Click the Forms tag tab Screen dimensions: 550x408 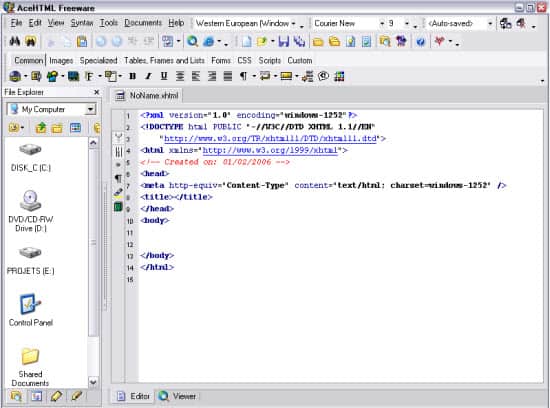pos(221,60)
